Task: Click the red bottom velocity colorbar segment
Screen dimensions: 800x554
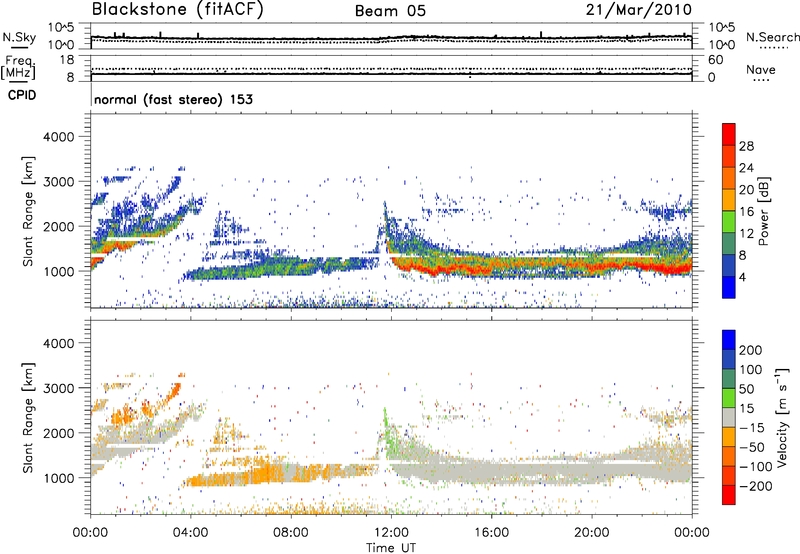Action: point(729,495)
